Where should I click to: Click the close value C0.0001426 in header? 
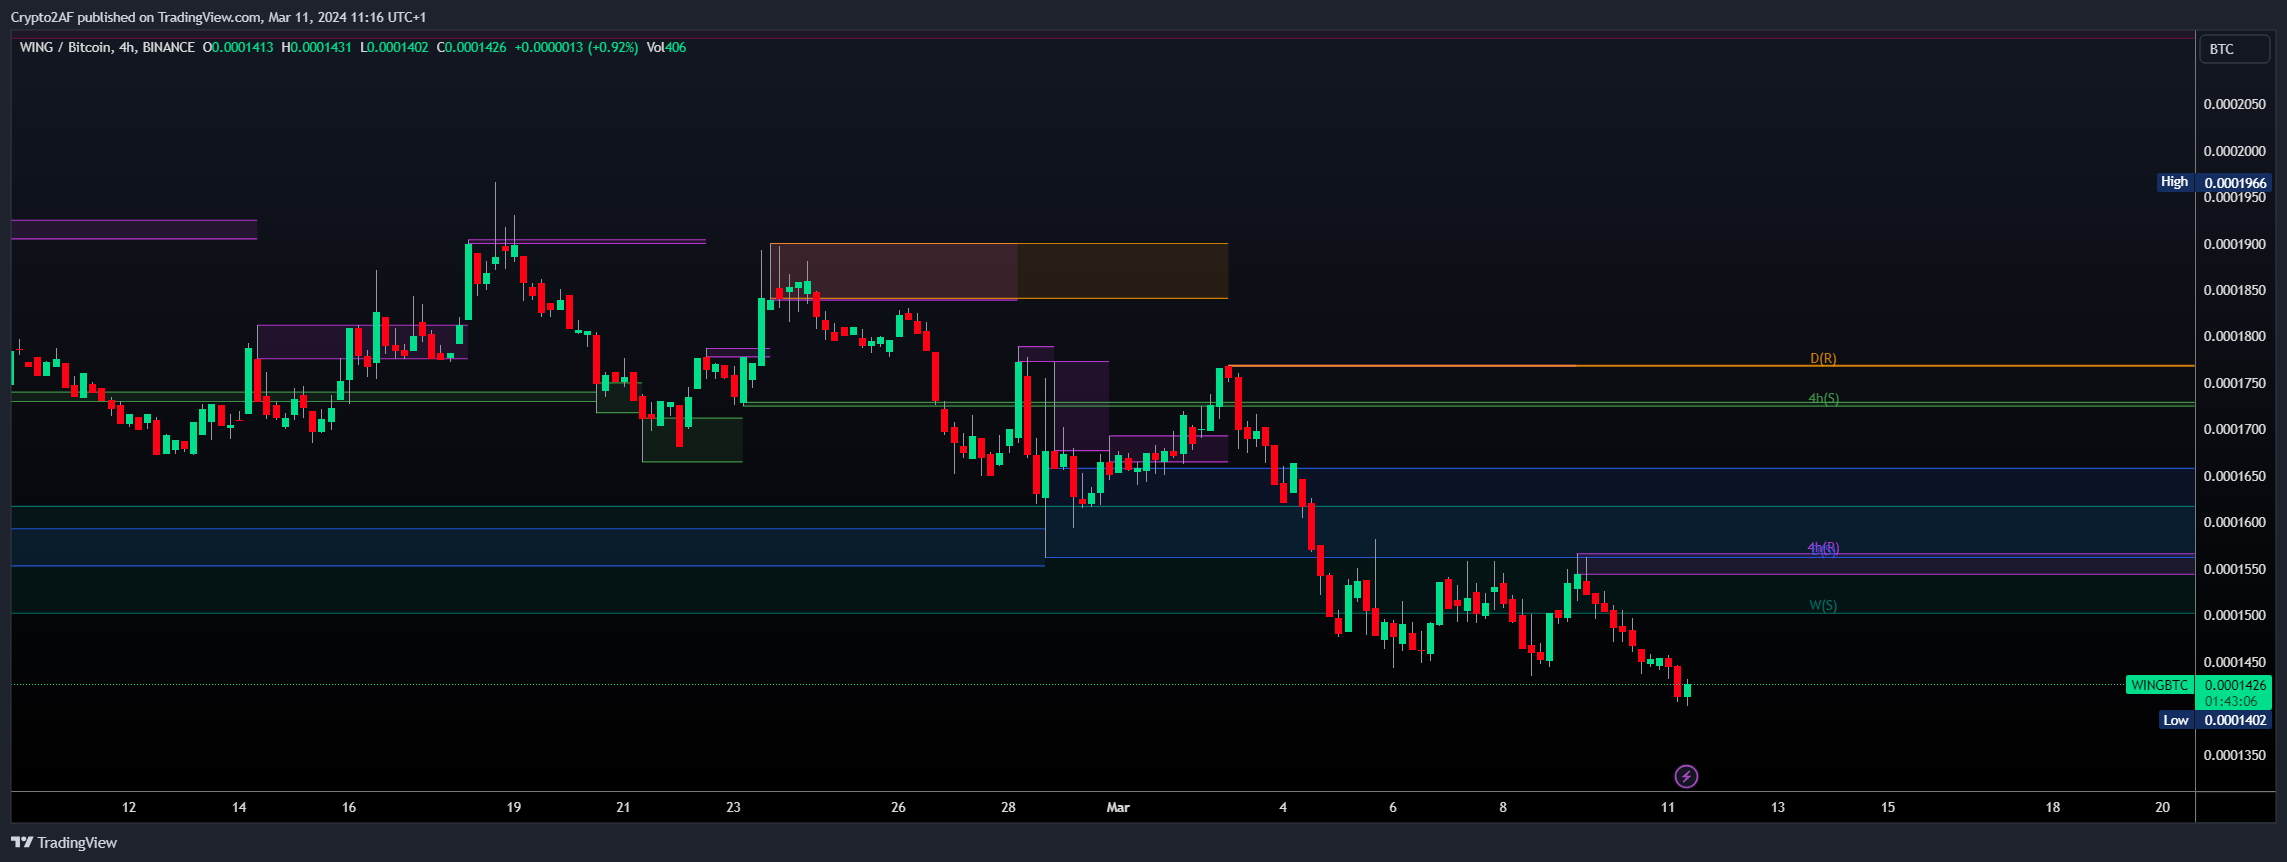471,47
